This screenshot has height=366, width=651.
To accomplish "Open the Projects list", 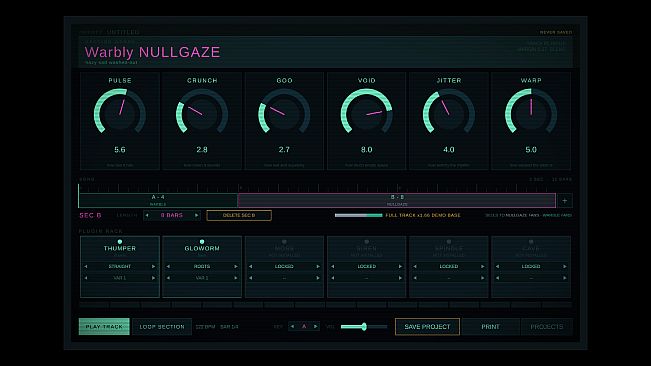I will pyautogui.click(x=547, y=327).
